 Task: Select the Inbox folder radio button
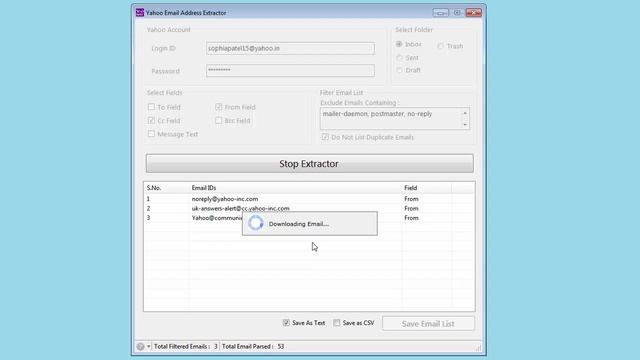pyautogui.click(x=399, y=44)
